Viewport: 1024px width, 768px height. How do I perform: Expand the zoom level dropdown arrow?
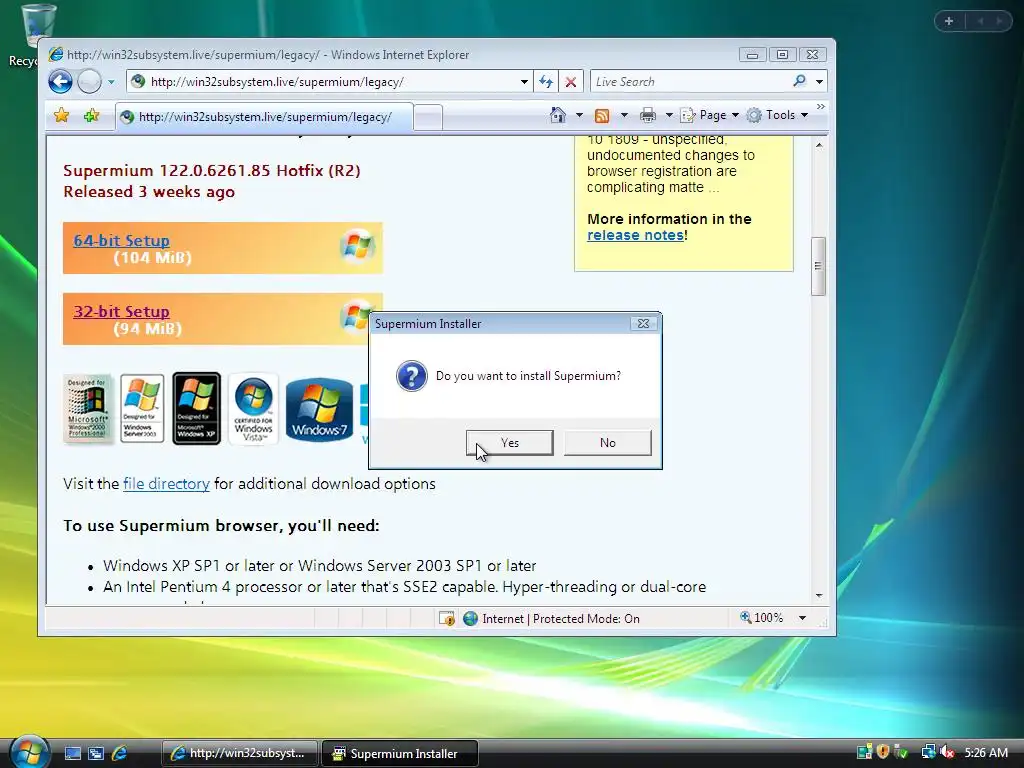click(803, 618)
